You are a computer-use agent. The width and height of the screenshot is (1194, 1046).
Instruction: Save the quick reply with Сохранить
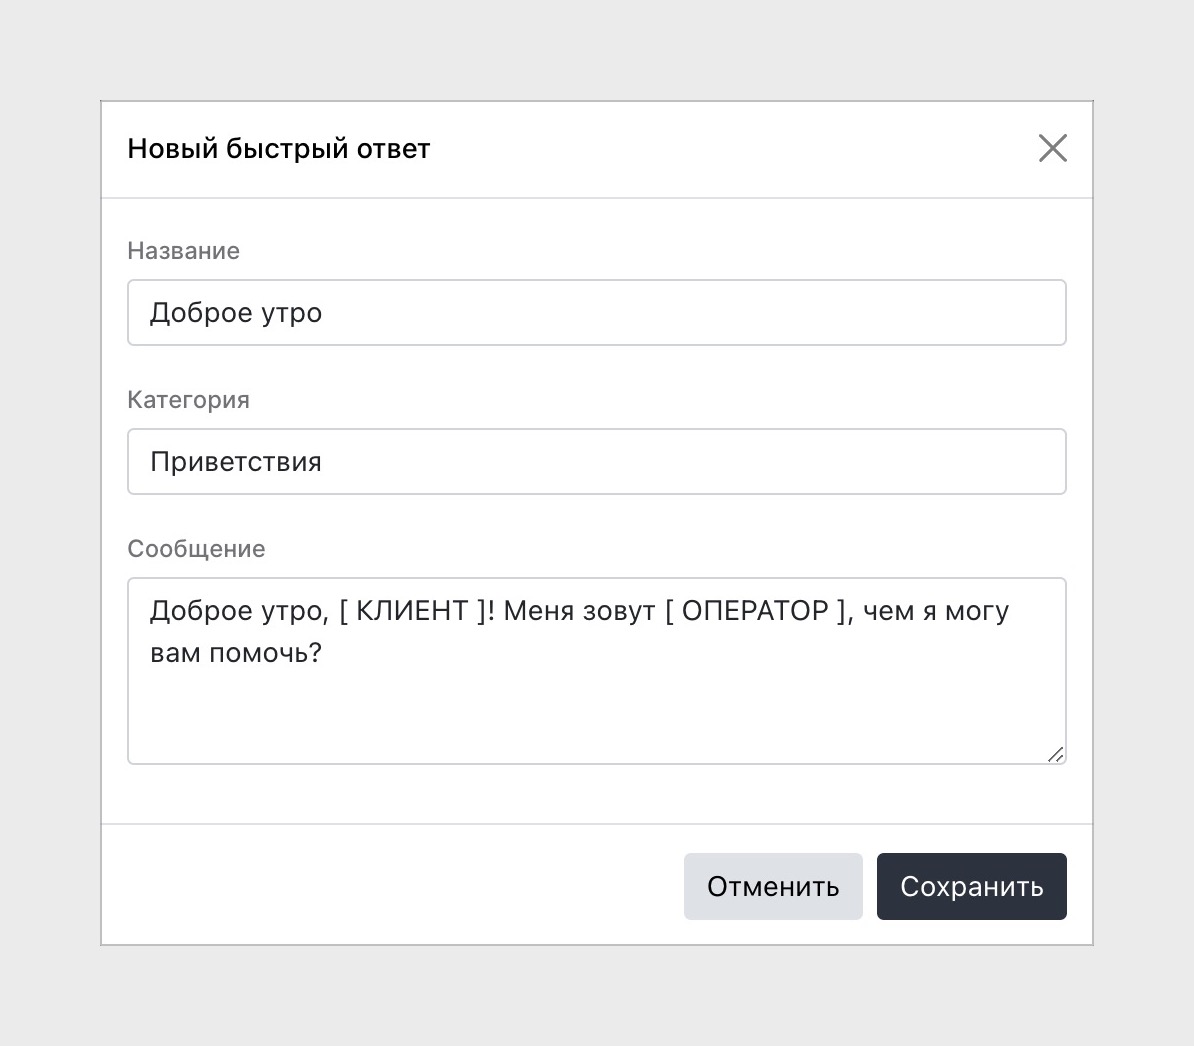click(x=972, y=886)
